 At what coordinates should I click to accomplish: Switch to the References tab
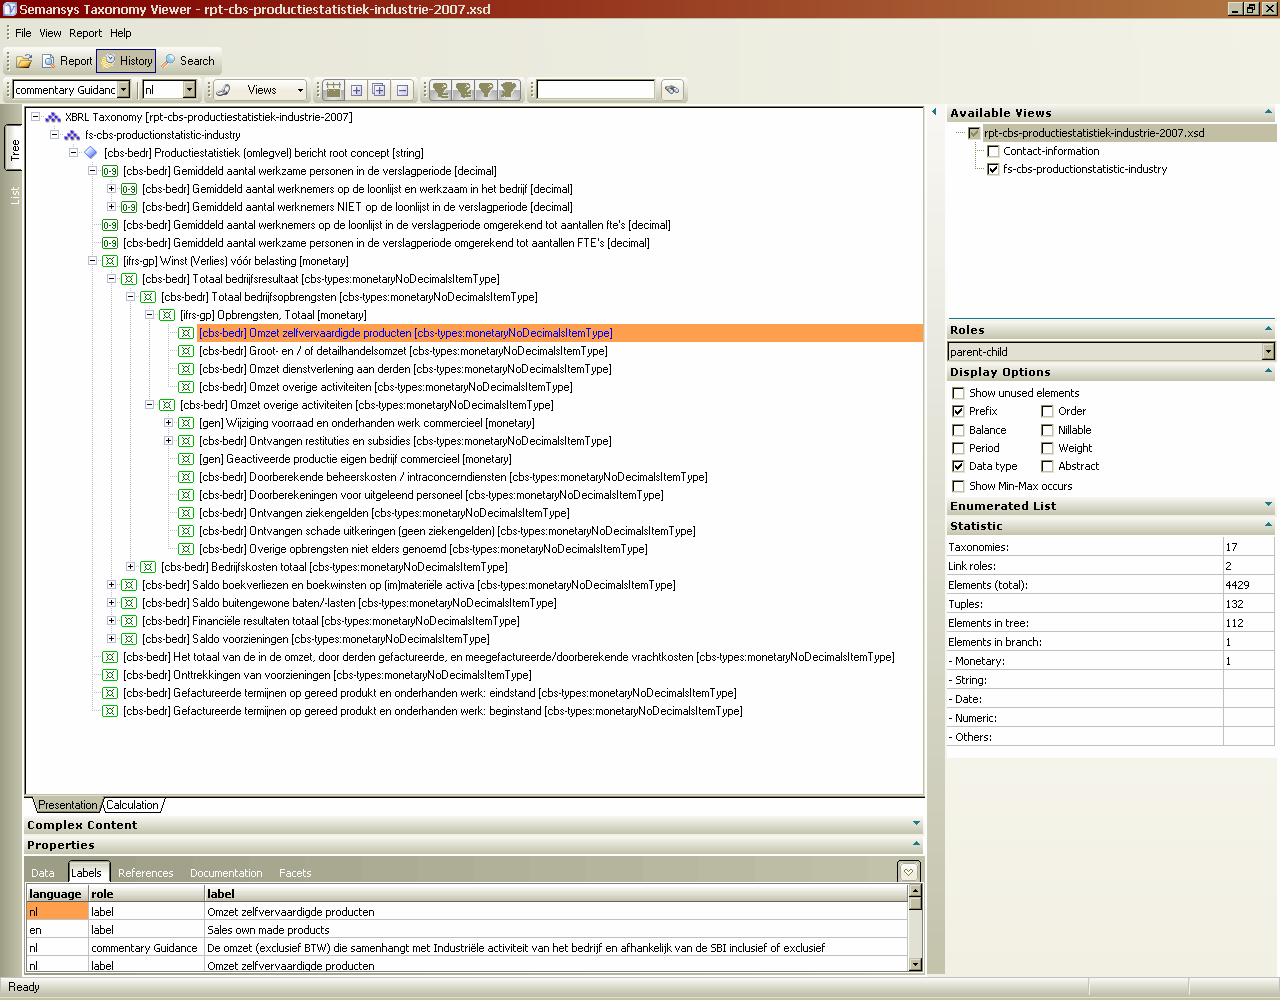145,873
